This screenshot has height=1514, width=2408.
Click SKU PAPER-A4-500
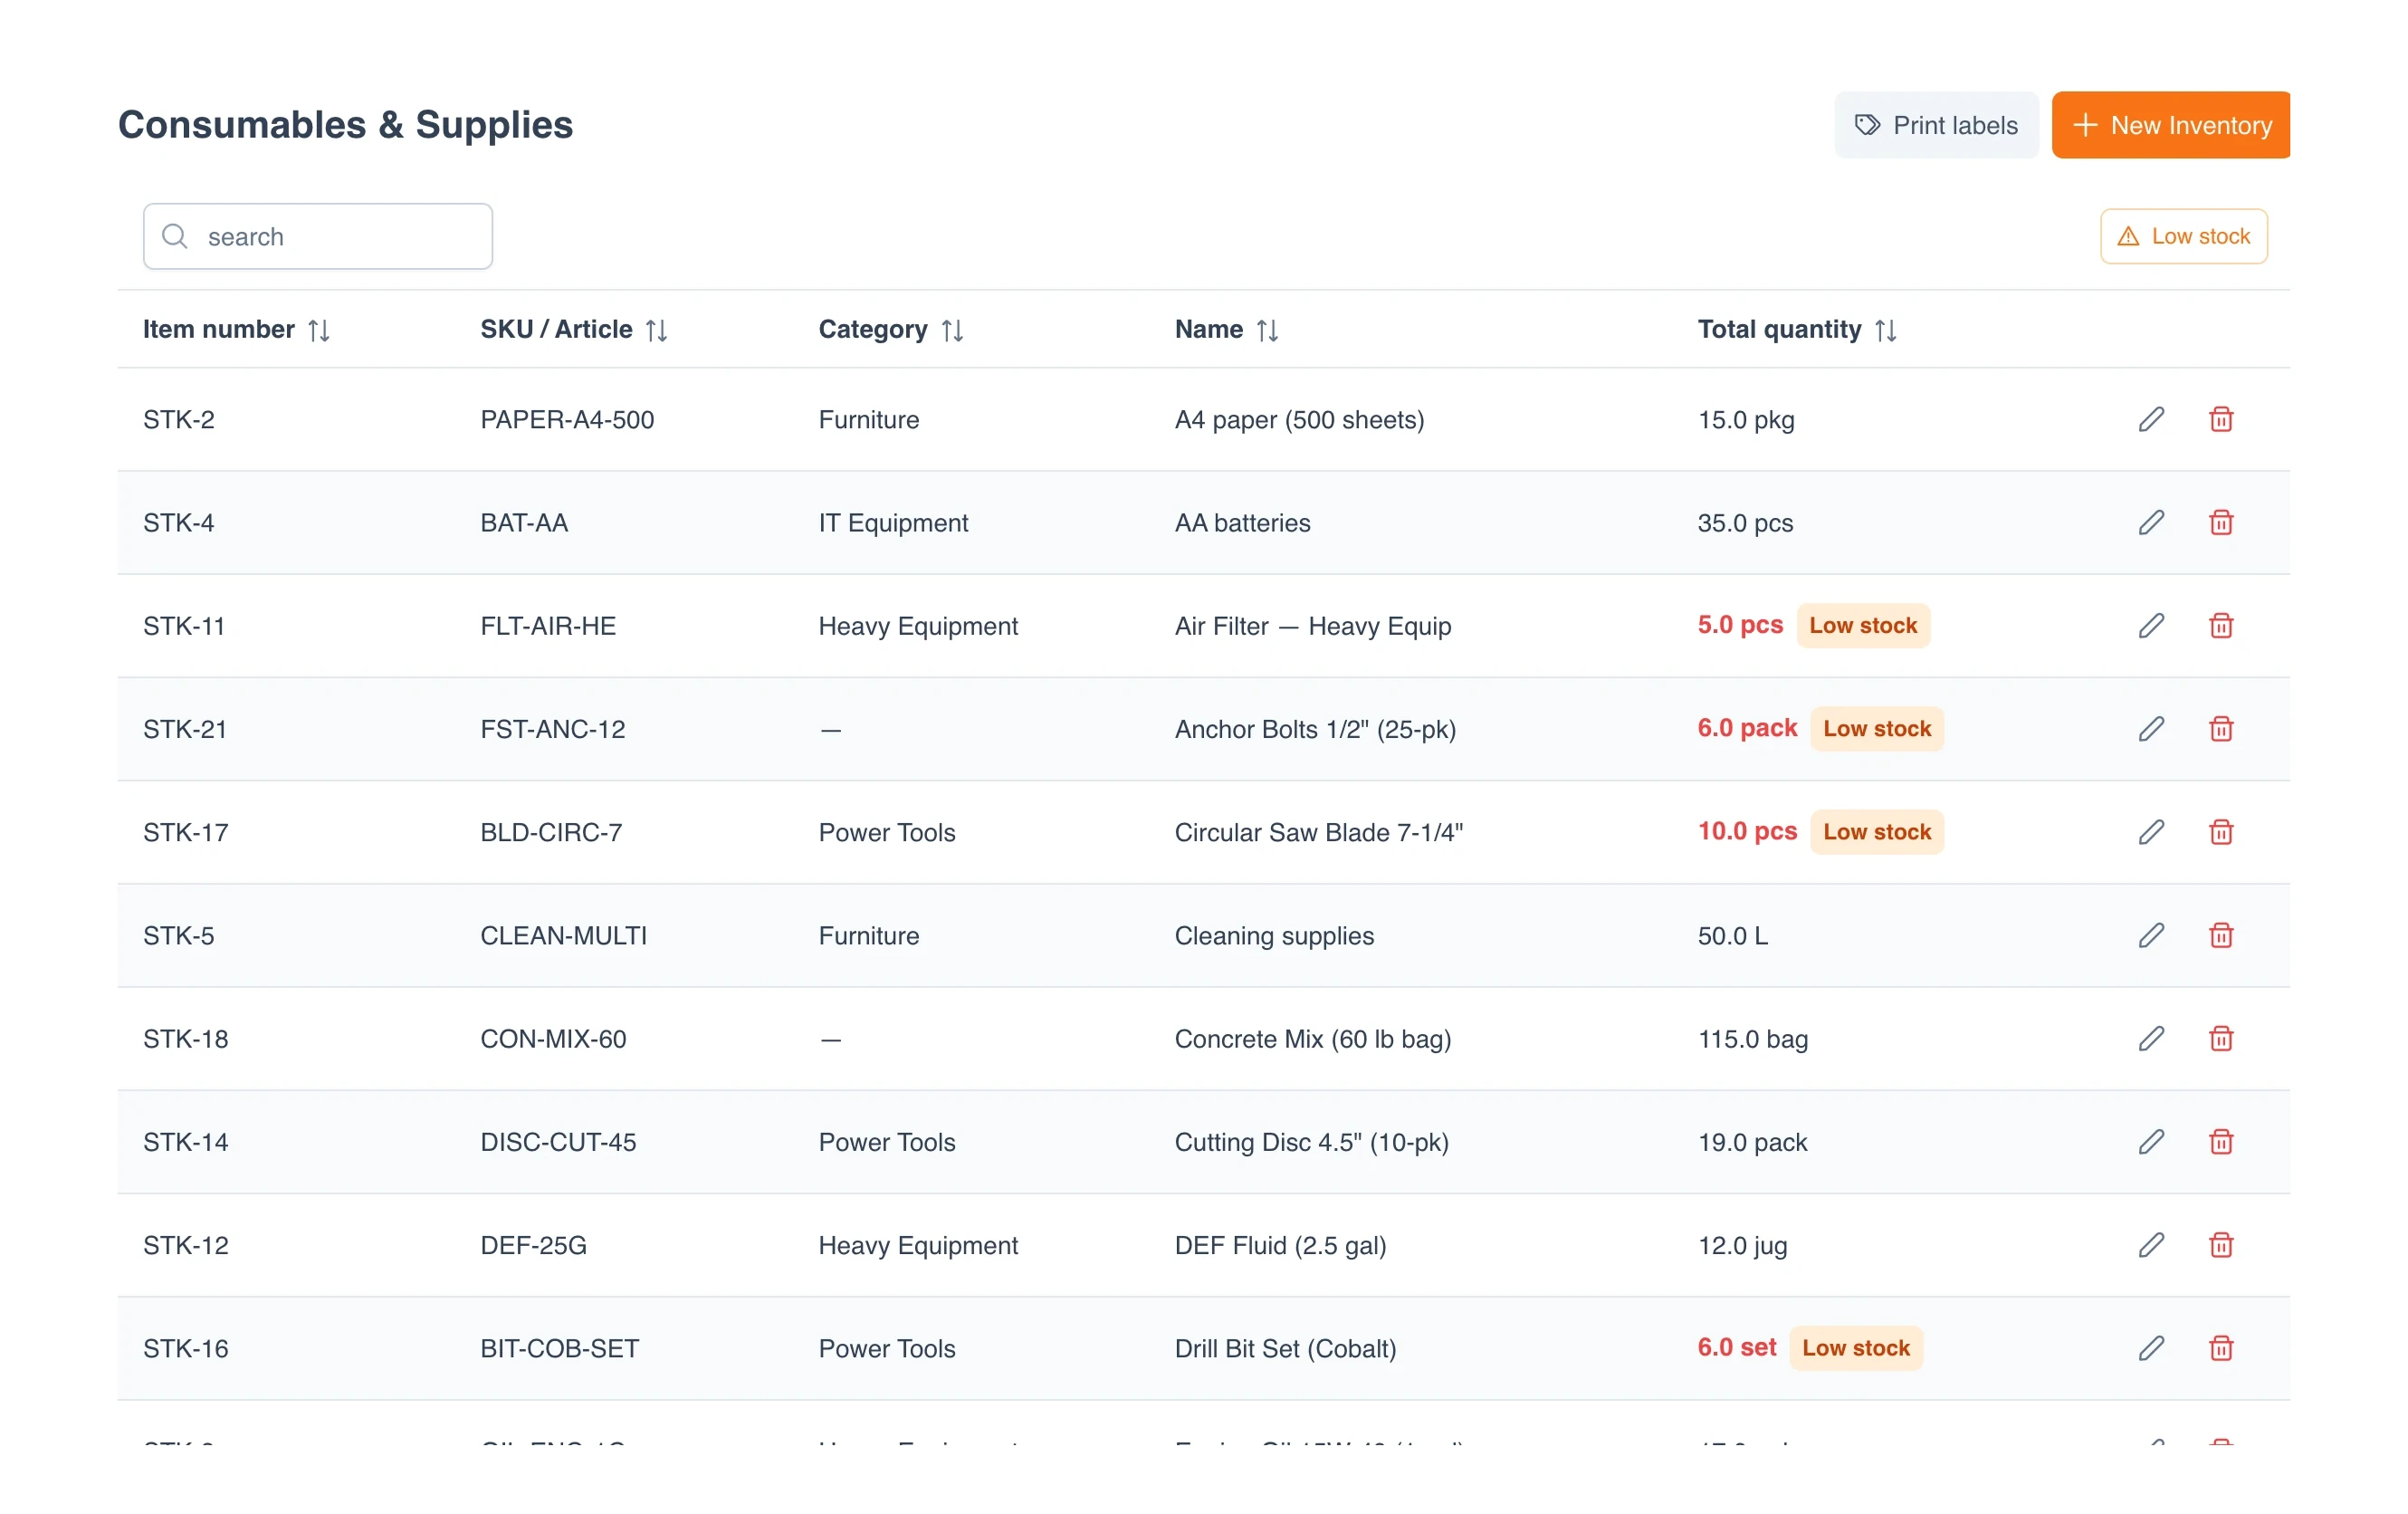tap(567, 419)
